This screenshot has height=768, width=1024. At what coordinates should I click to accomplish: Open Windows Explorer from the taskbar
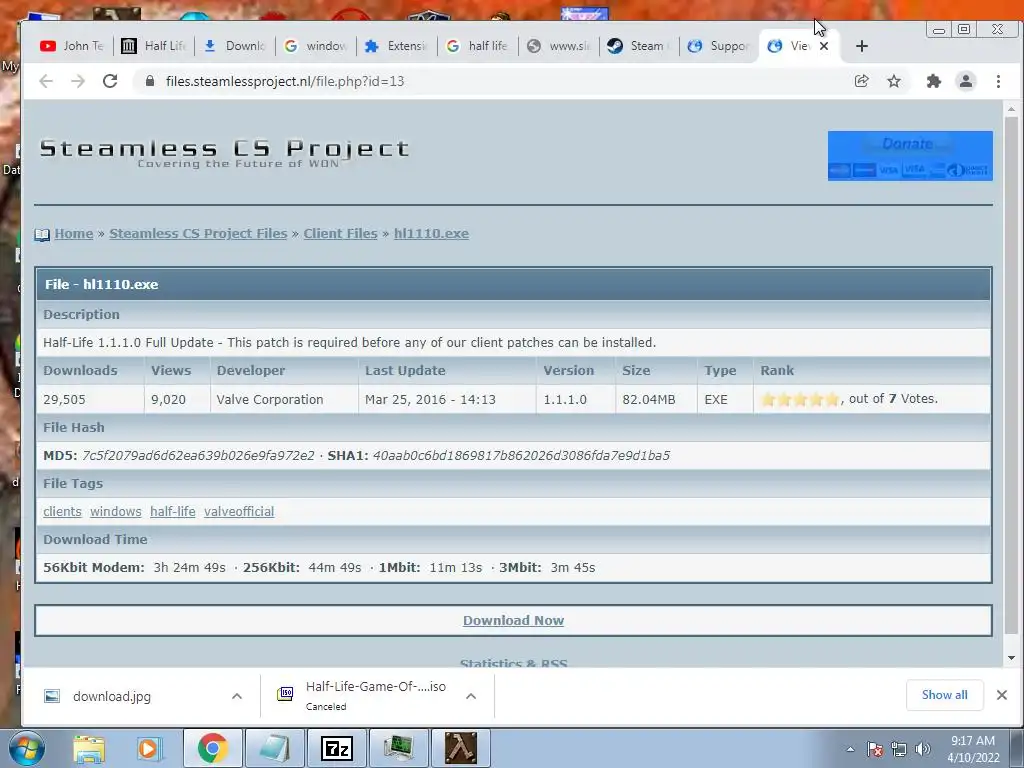pos(88,748)
